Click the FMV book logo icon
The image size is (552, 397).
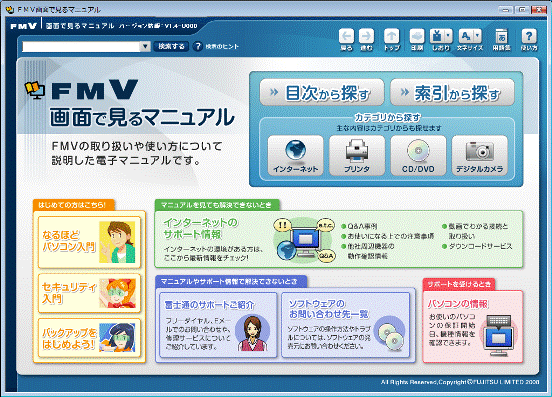coord(34,90)
